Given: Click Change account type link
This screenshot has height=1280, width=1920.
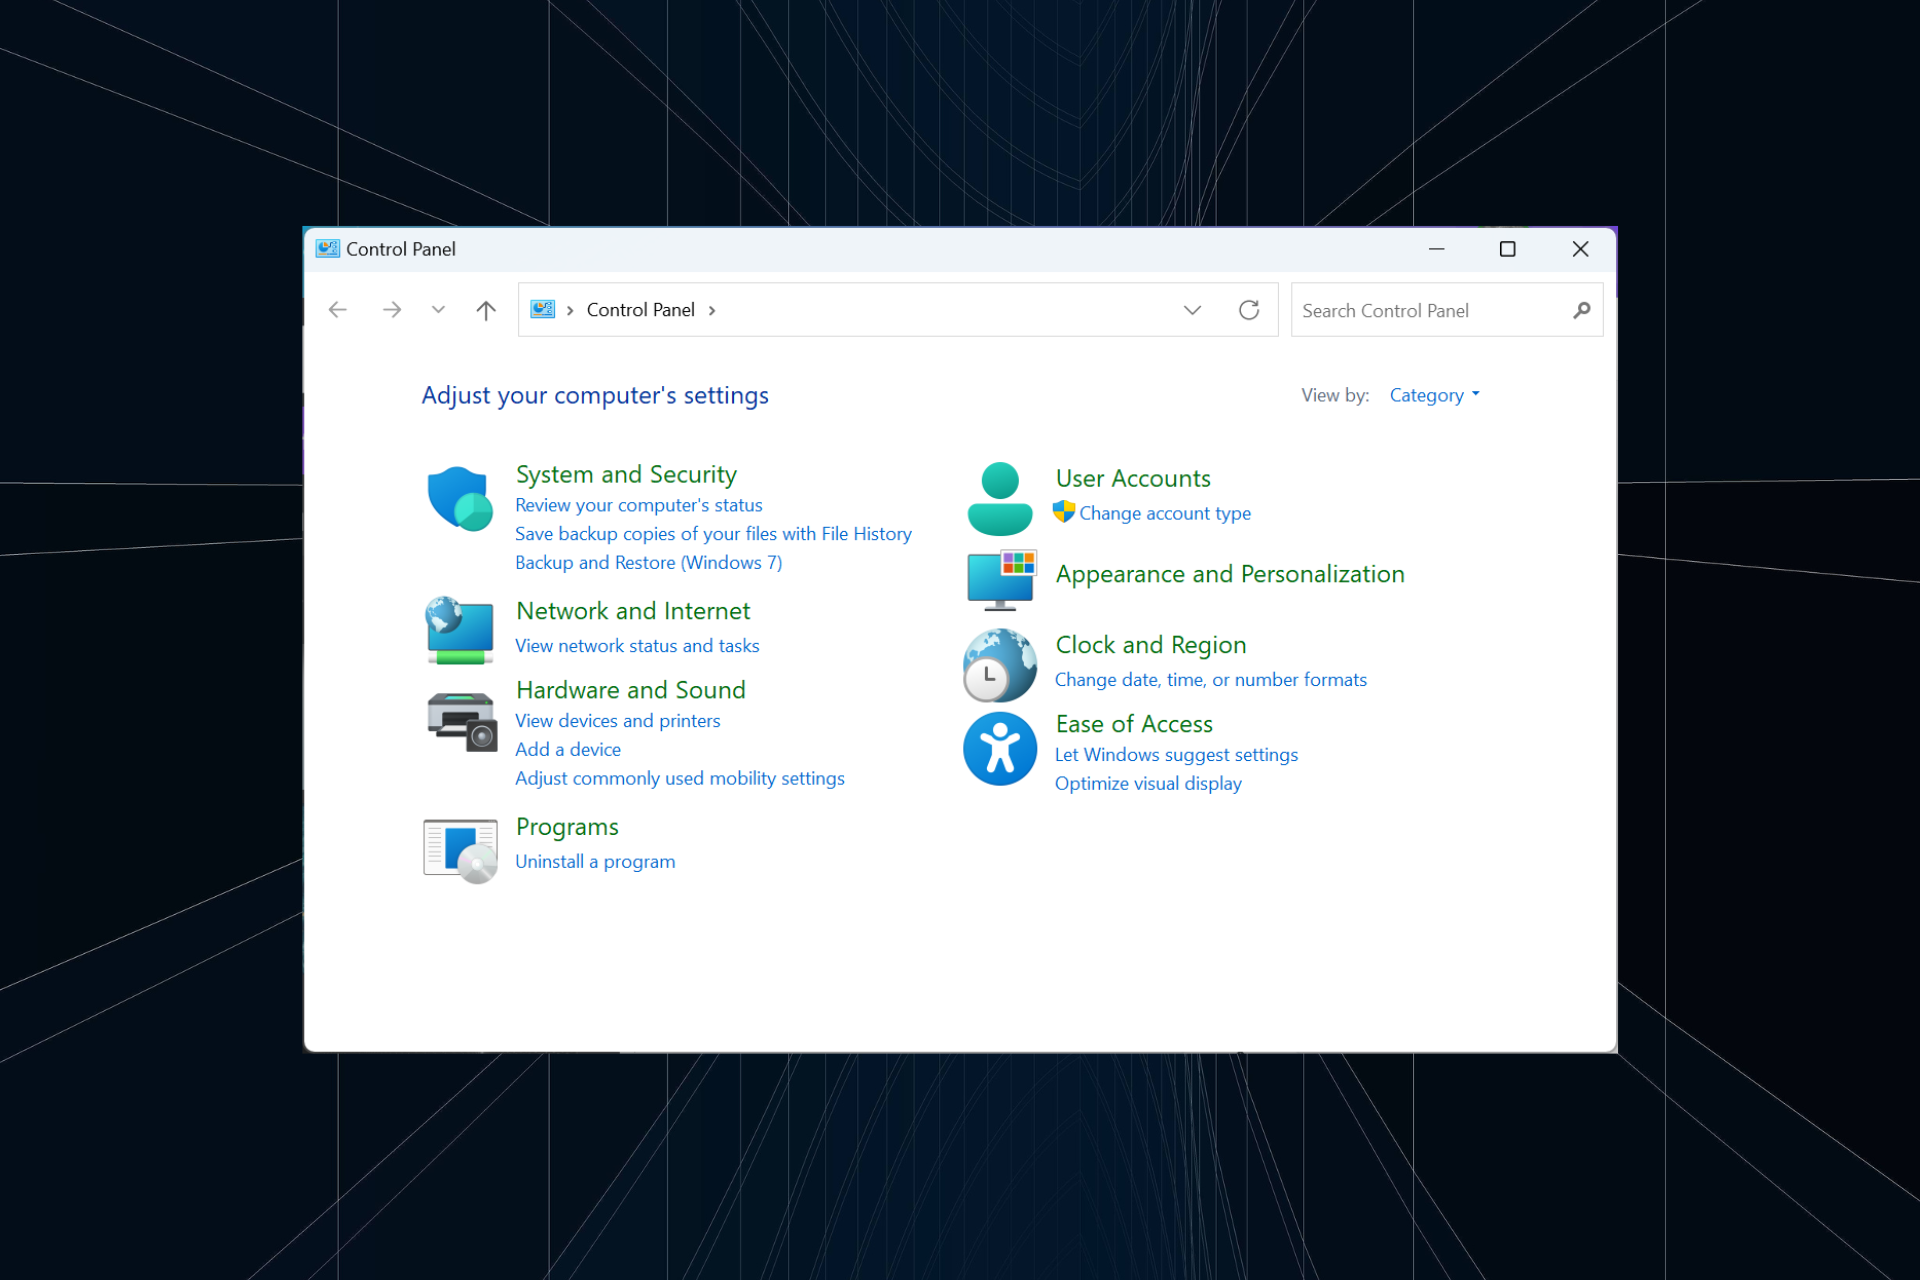Looking at the screenshot, I should (1164, 513).
